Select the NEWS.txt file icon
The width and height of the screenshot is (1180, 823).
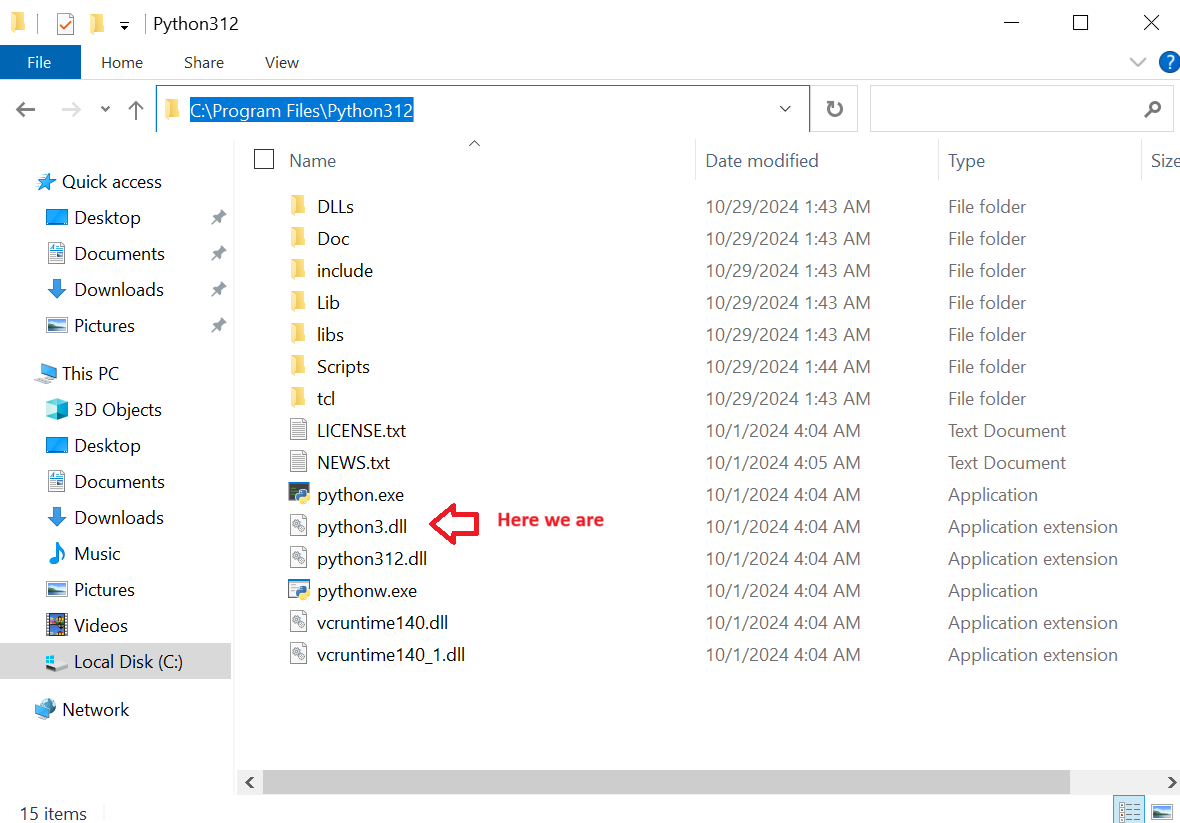(298, 462)
